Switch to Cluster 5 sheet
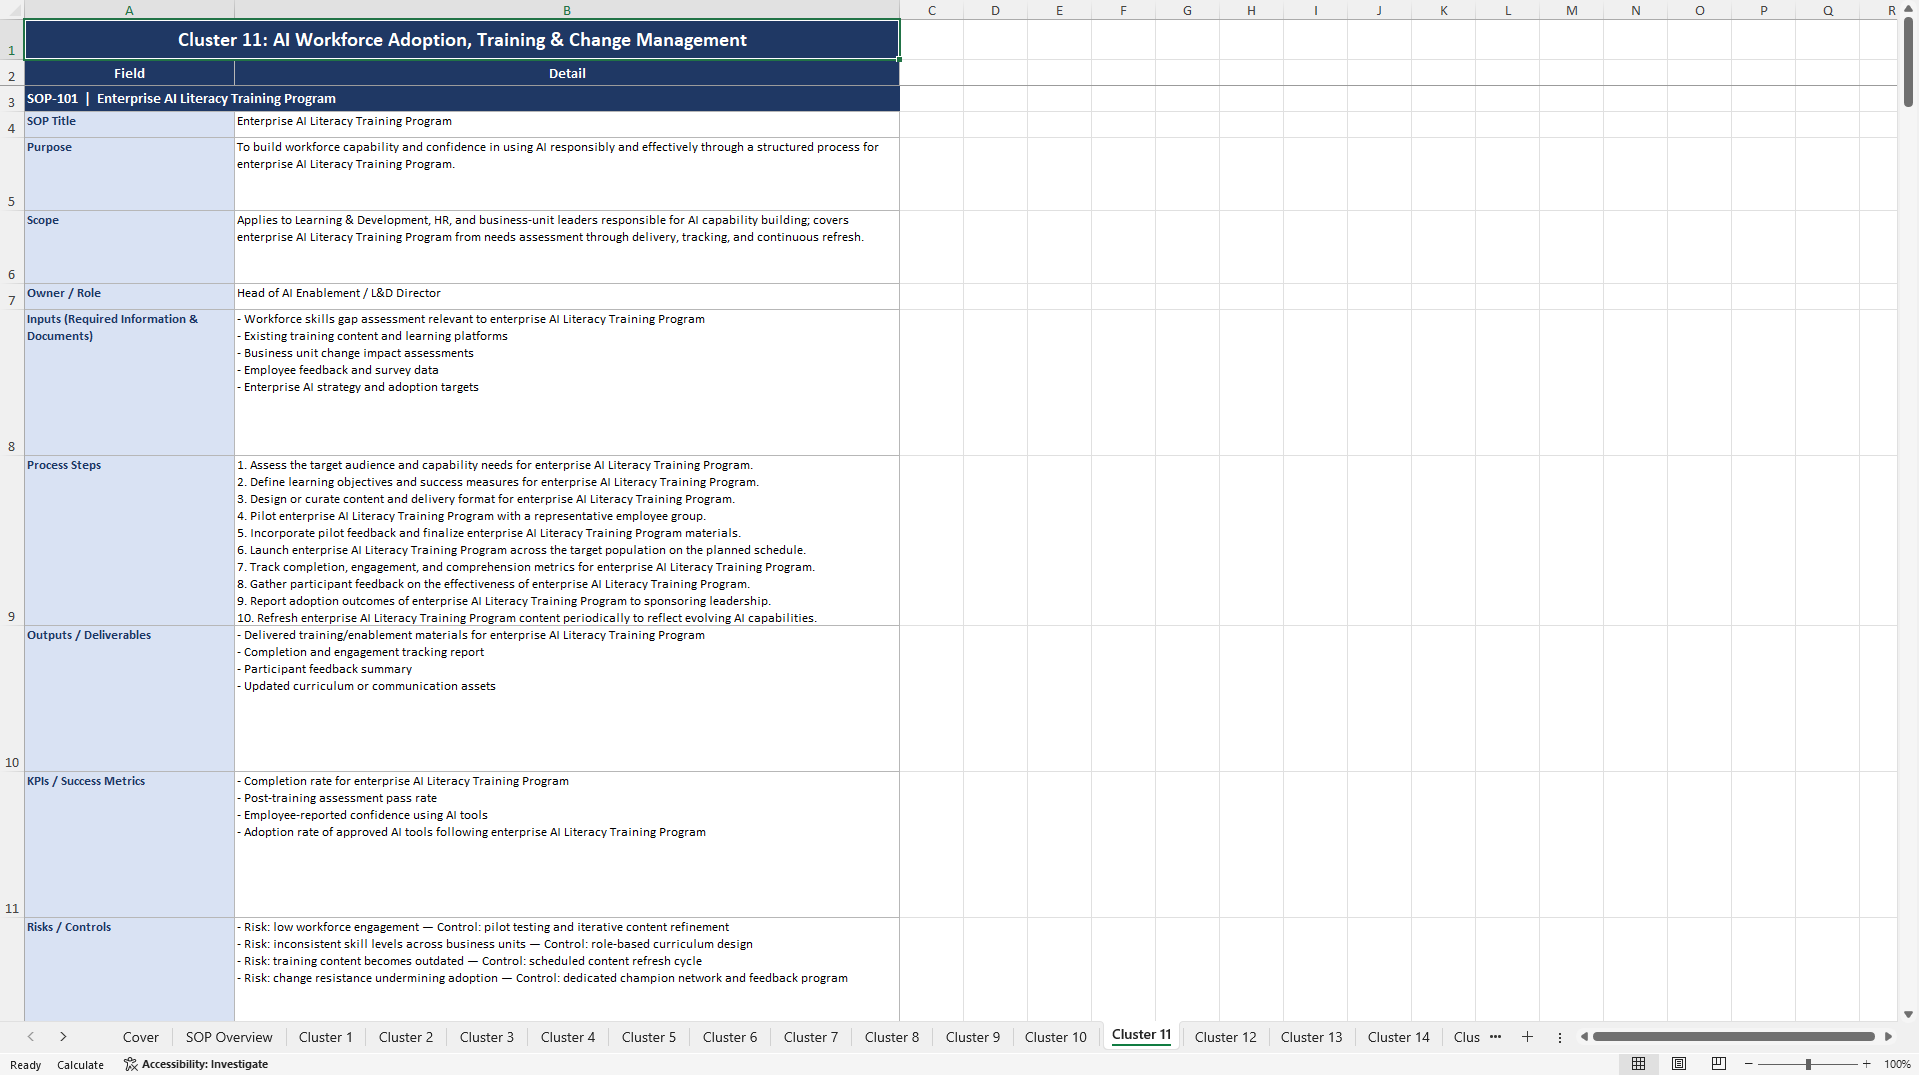Screen dimensions: 1919x1075 pyautogui.click(x=649, y=1037)
